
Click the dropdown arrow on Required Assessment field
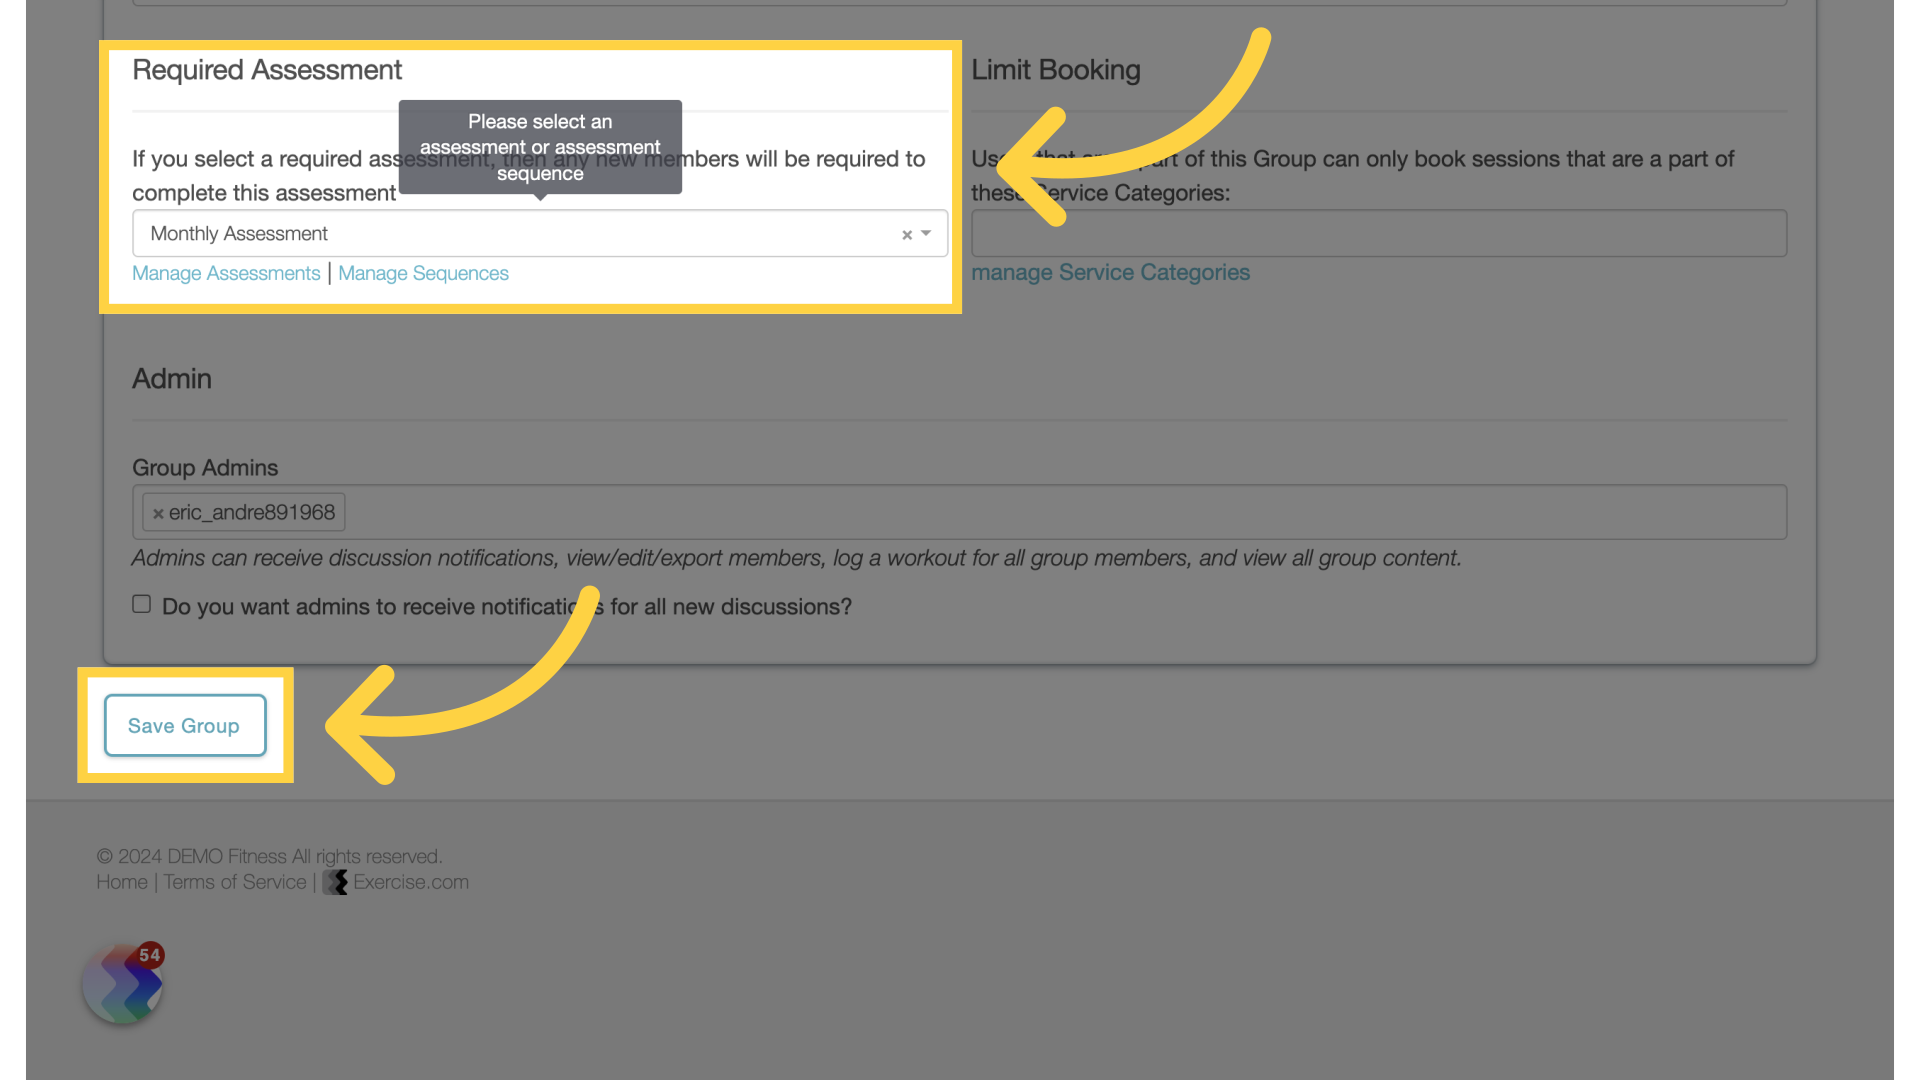(926, 232)
